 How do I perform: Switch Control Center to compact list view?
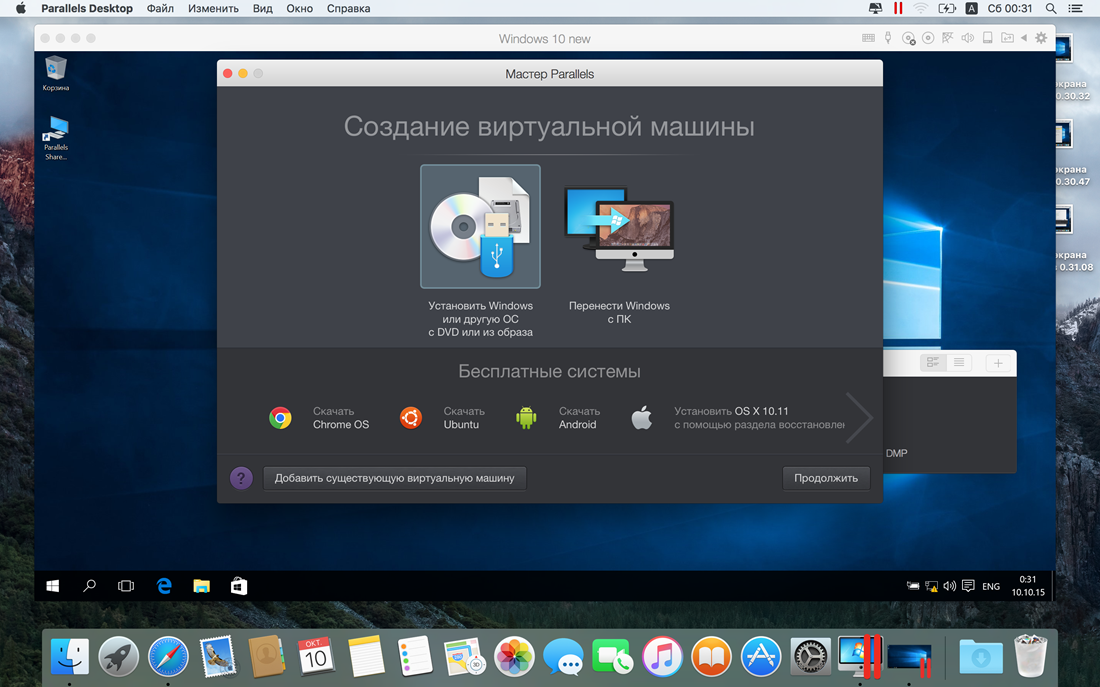(959, 363)
